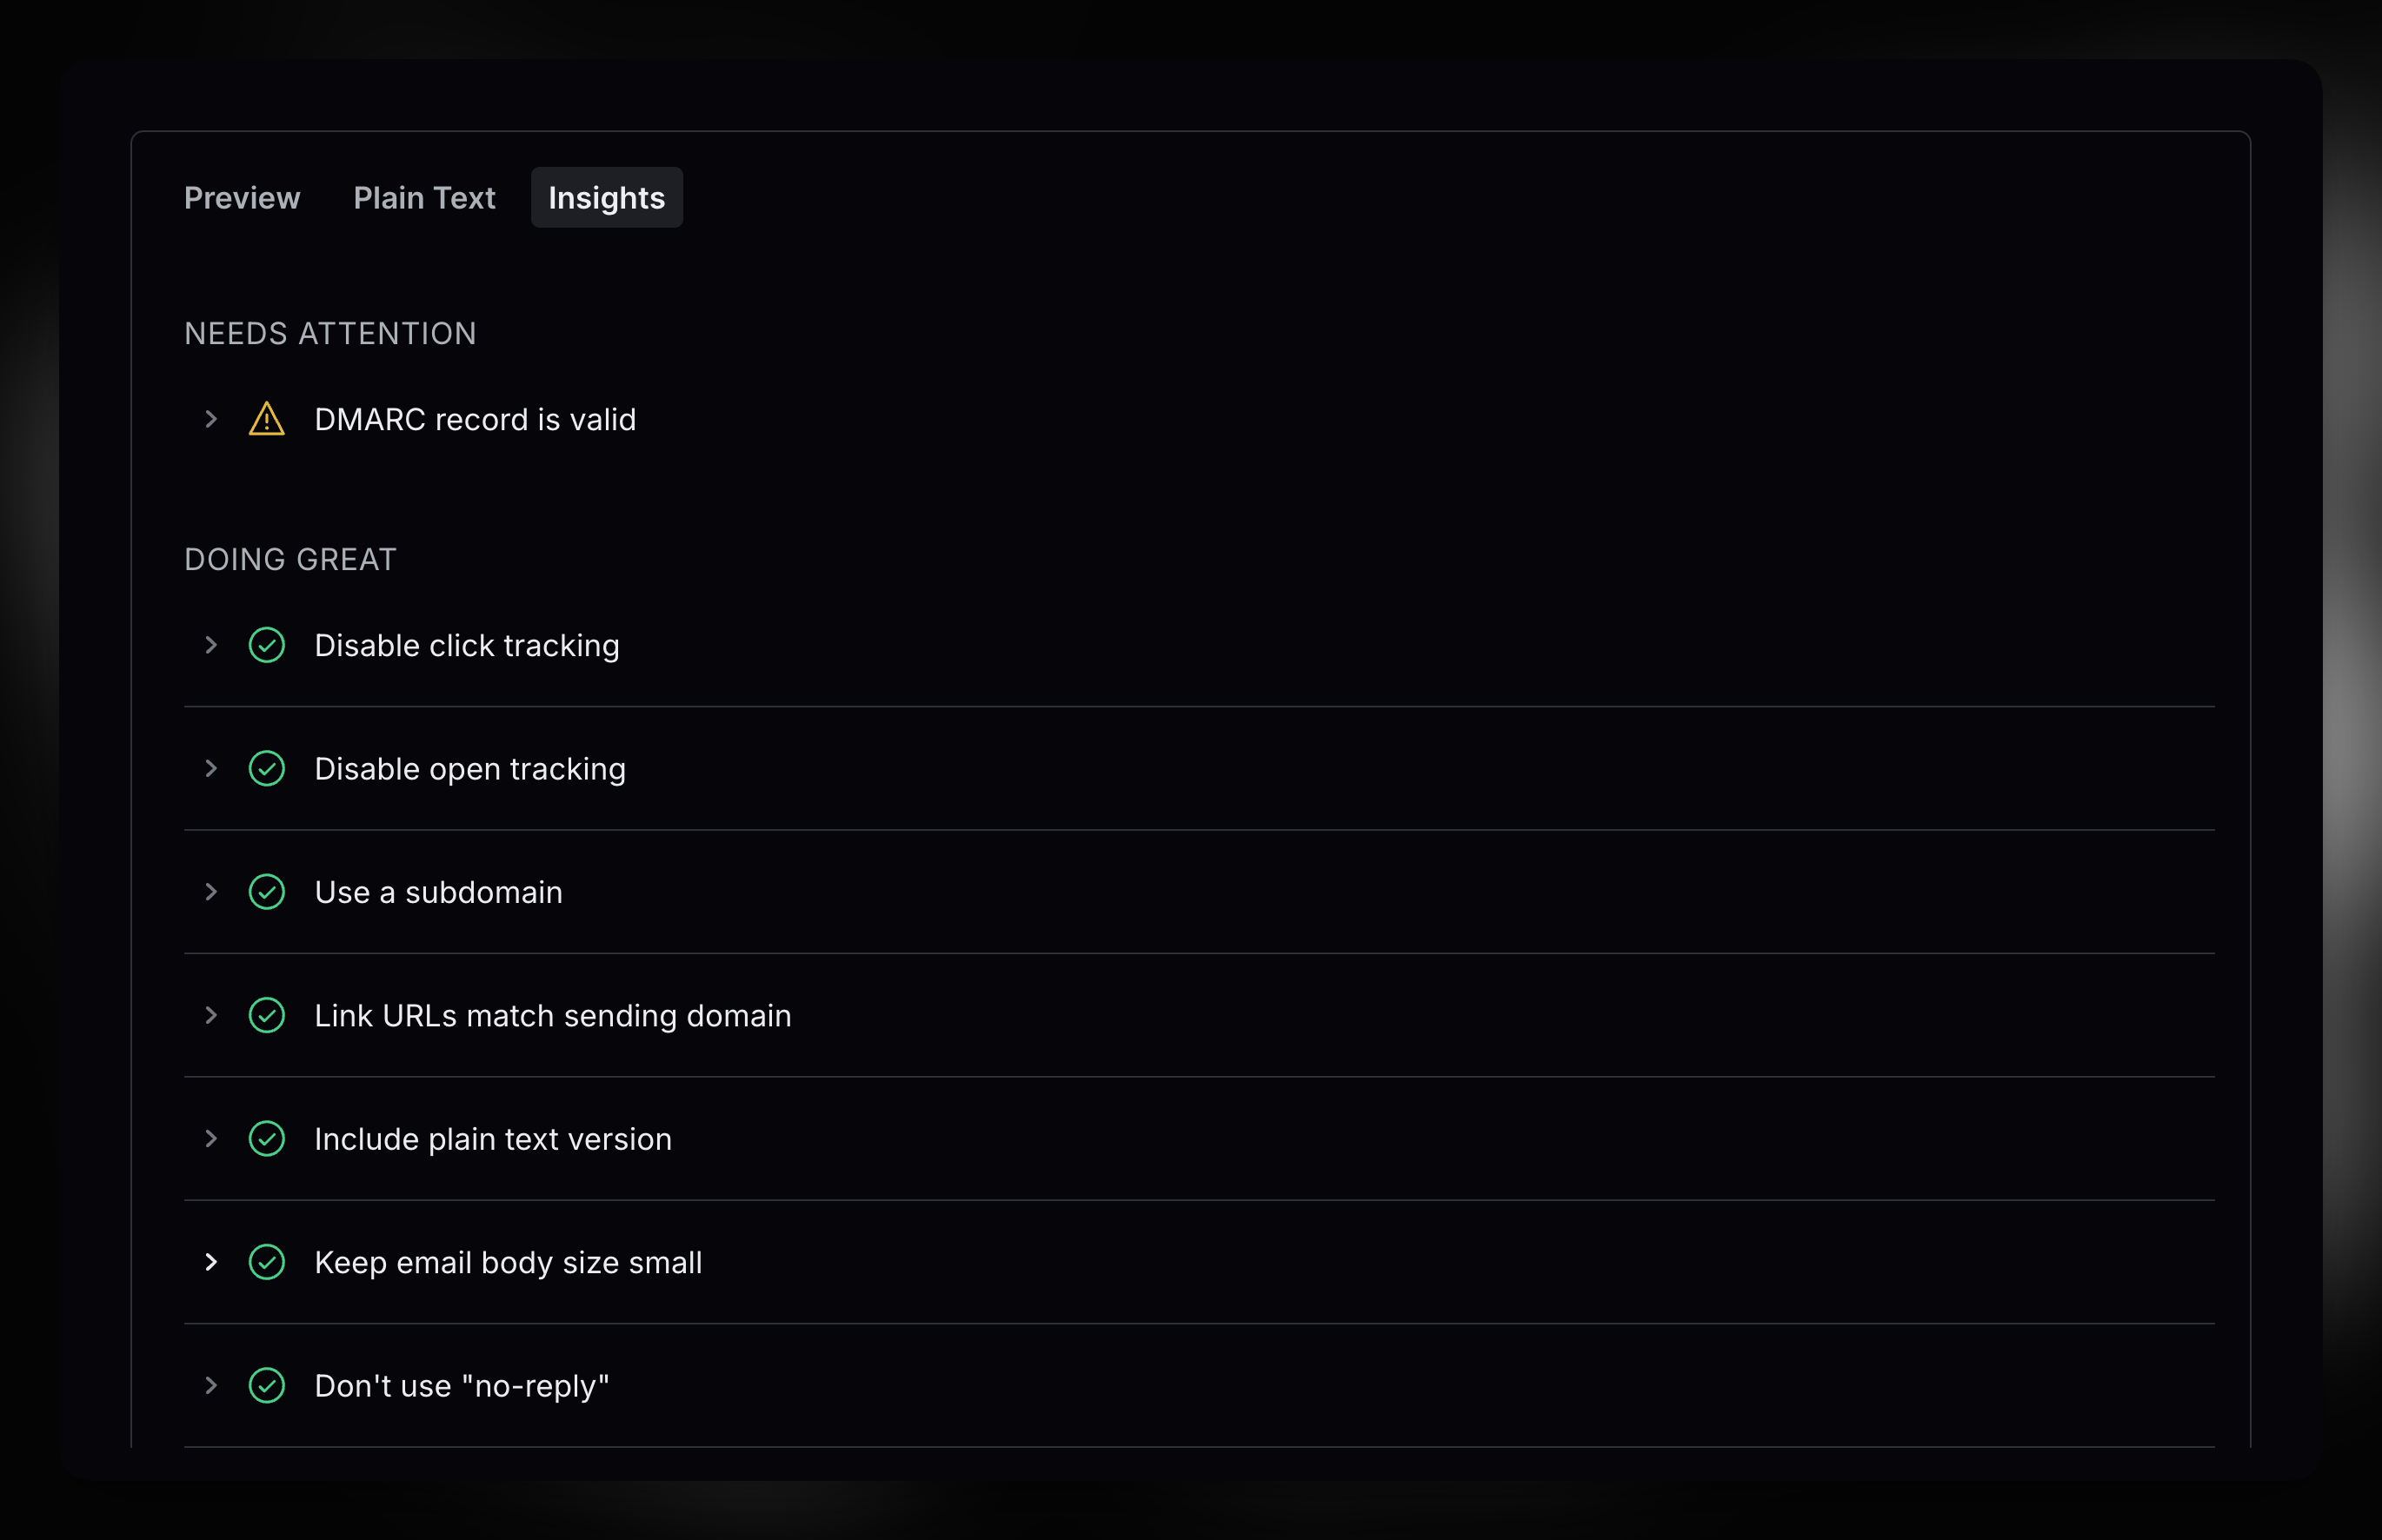Expand the DMARC record is valid row chevron
This screenshot has width=2382, height=1540.
(x=211, y=419)
